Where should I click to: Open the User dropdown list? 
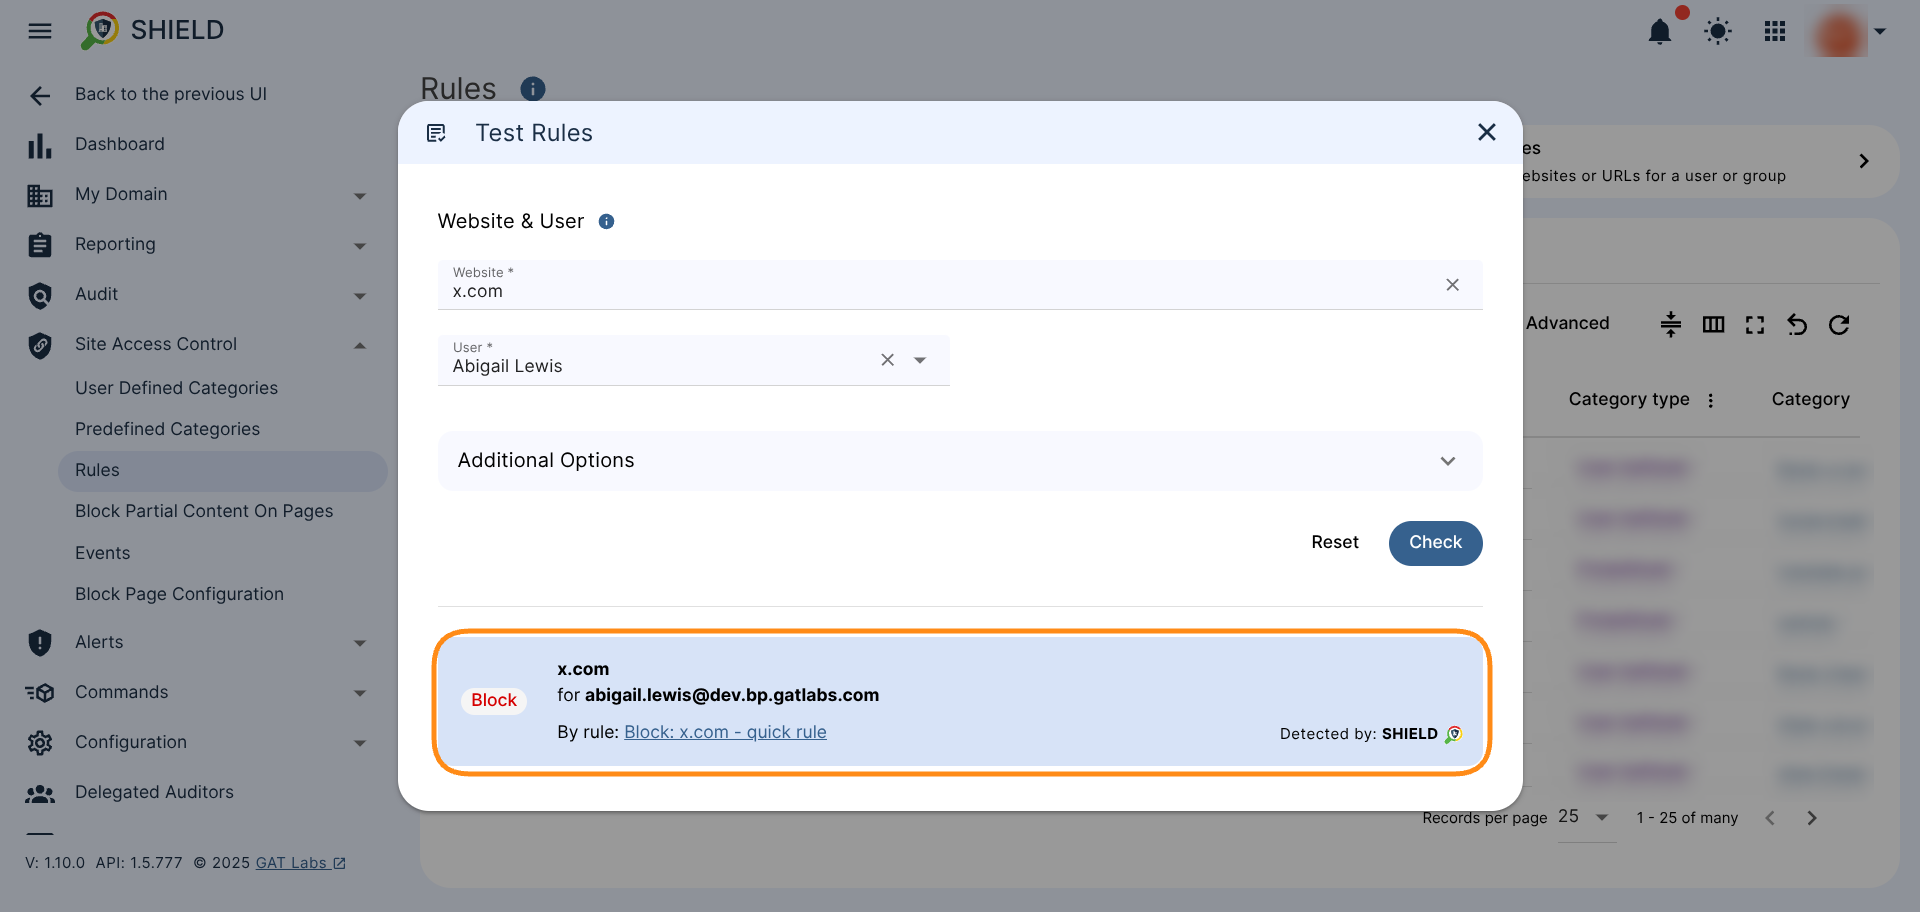(x=920, y=360)
